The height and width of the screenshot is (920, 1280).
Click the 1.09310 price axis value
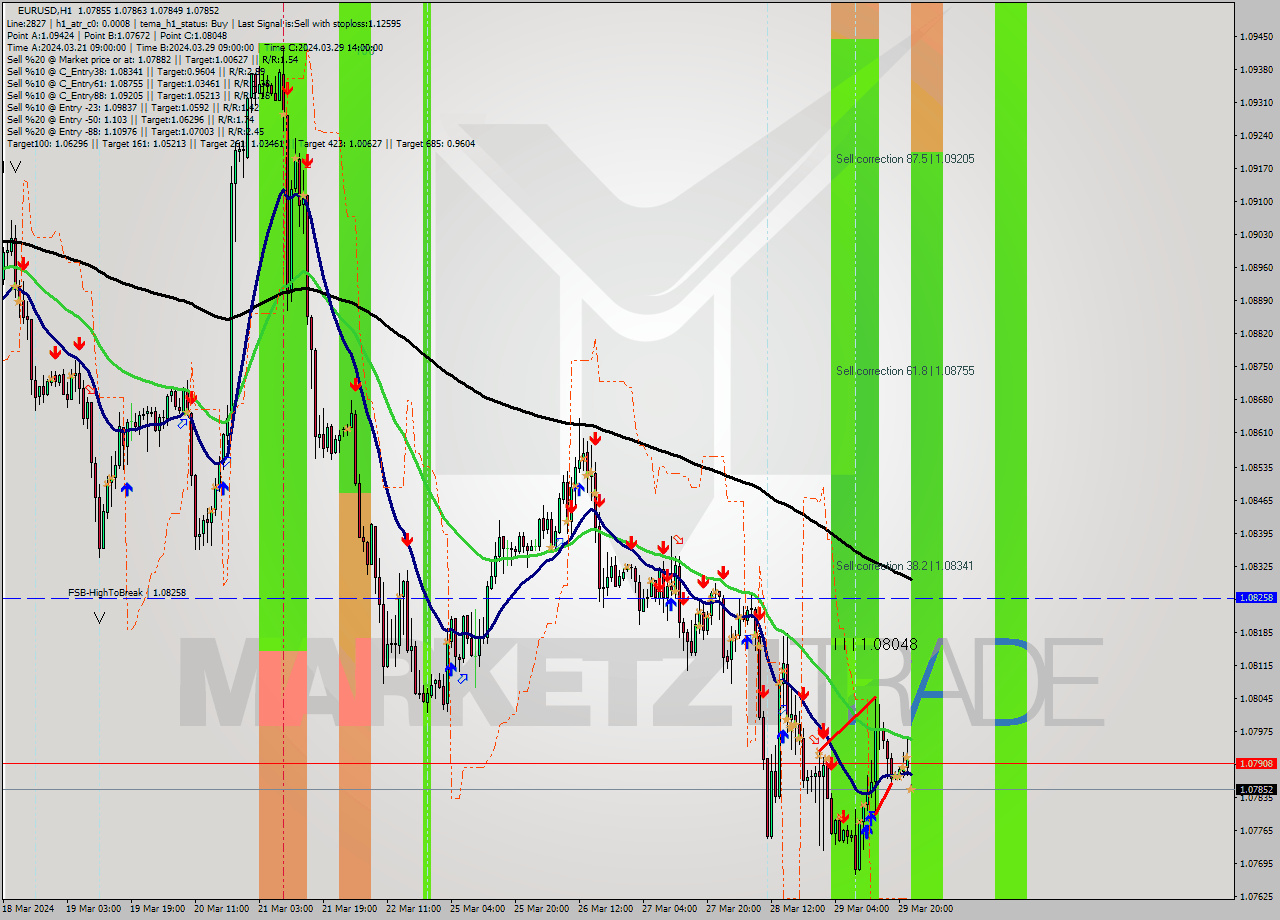coord(1256,102)
